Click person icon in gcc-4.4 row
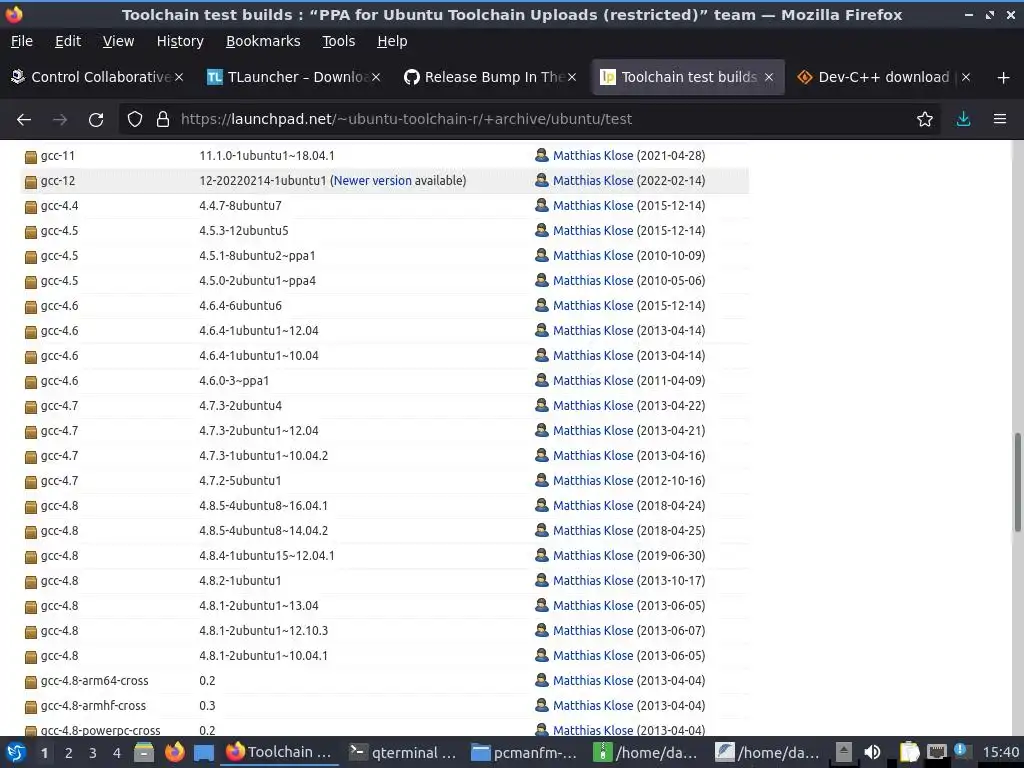The height and width of the screenshot is (768, 1024). point(541,205)
